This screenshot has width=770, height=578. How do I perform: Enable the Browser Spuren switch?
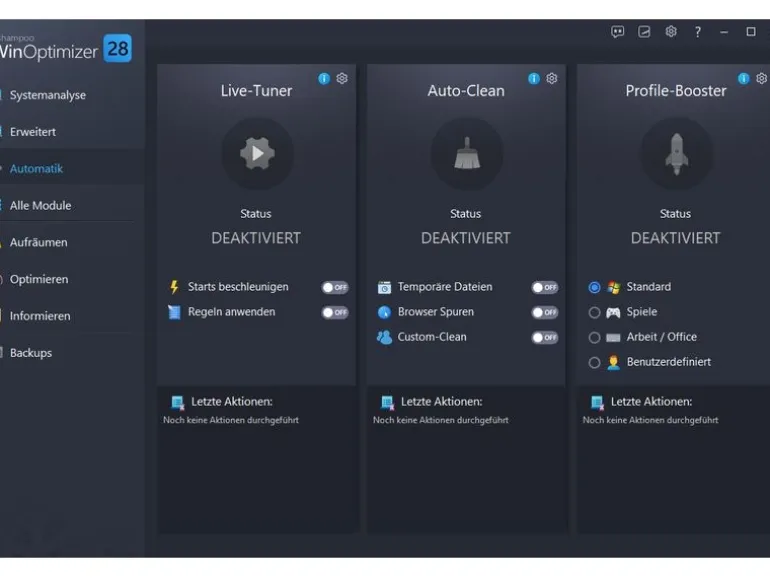pos(545,312)
